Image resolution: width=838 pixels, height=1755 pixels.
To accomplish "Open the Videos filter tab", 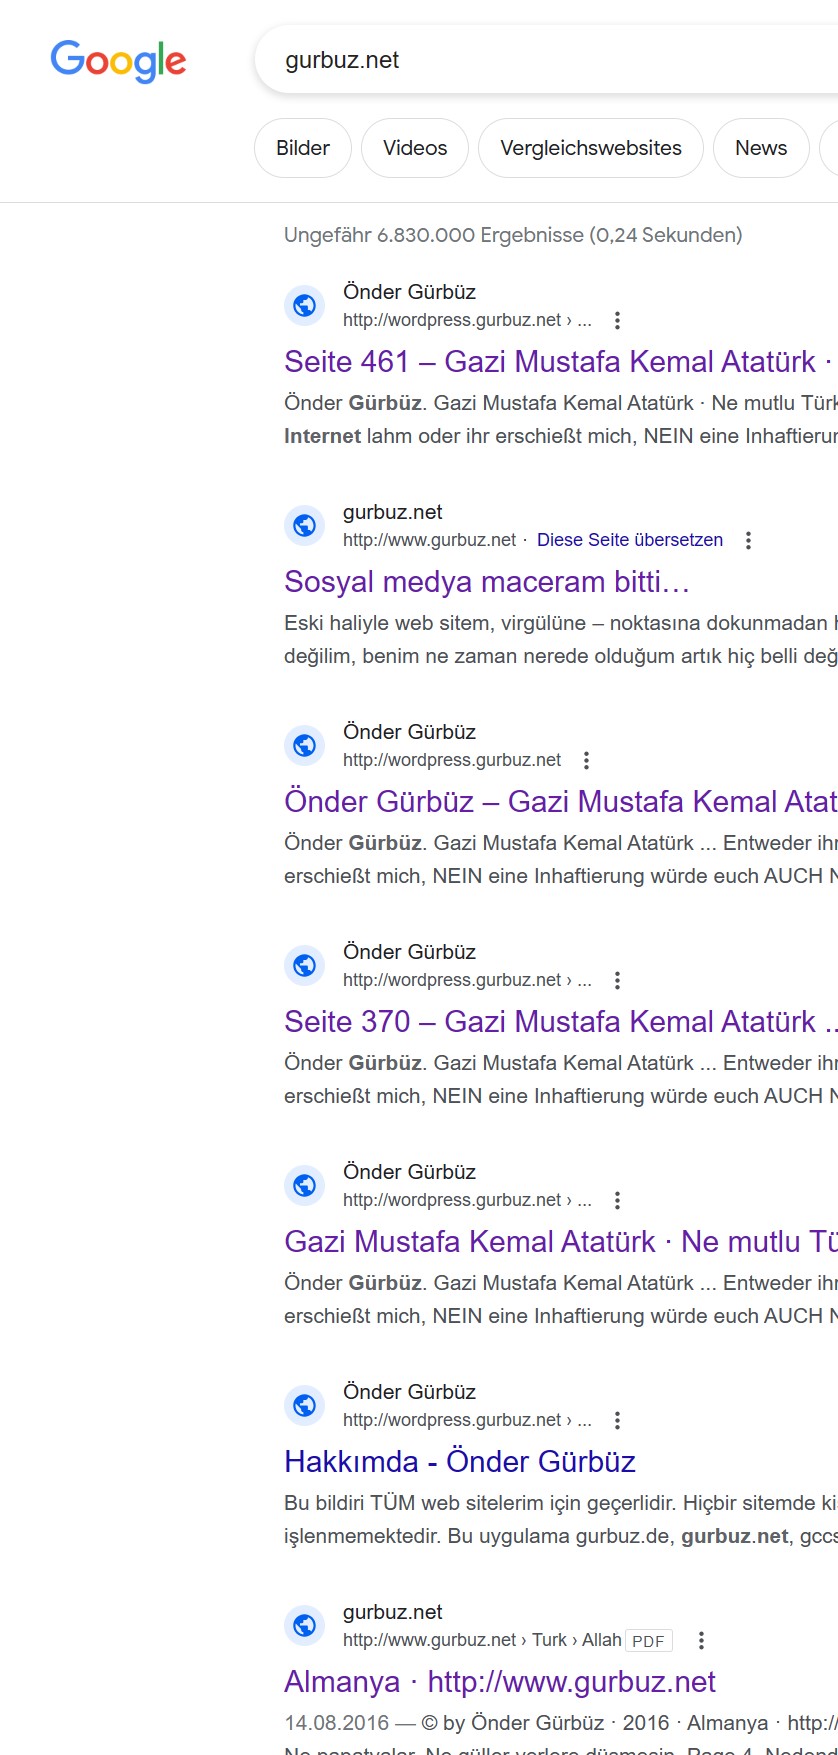I will pyautogui.click(x=415, y=148).
